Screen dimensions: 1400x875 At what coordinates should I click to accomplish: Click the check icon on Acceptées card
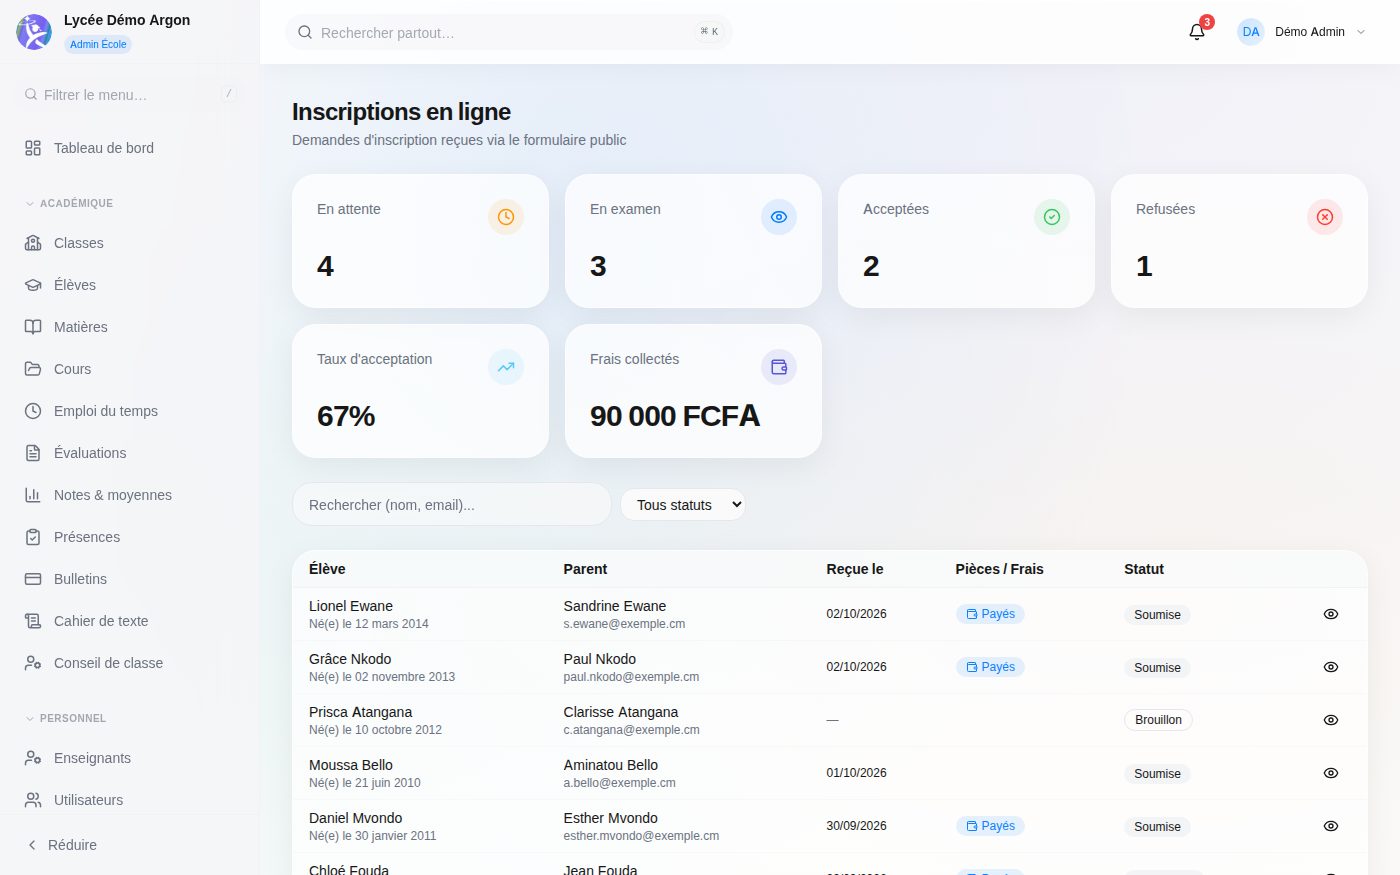click(x=1052, y=217)
